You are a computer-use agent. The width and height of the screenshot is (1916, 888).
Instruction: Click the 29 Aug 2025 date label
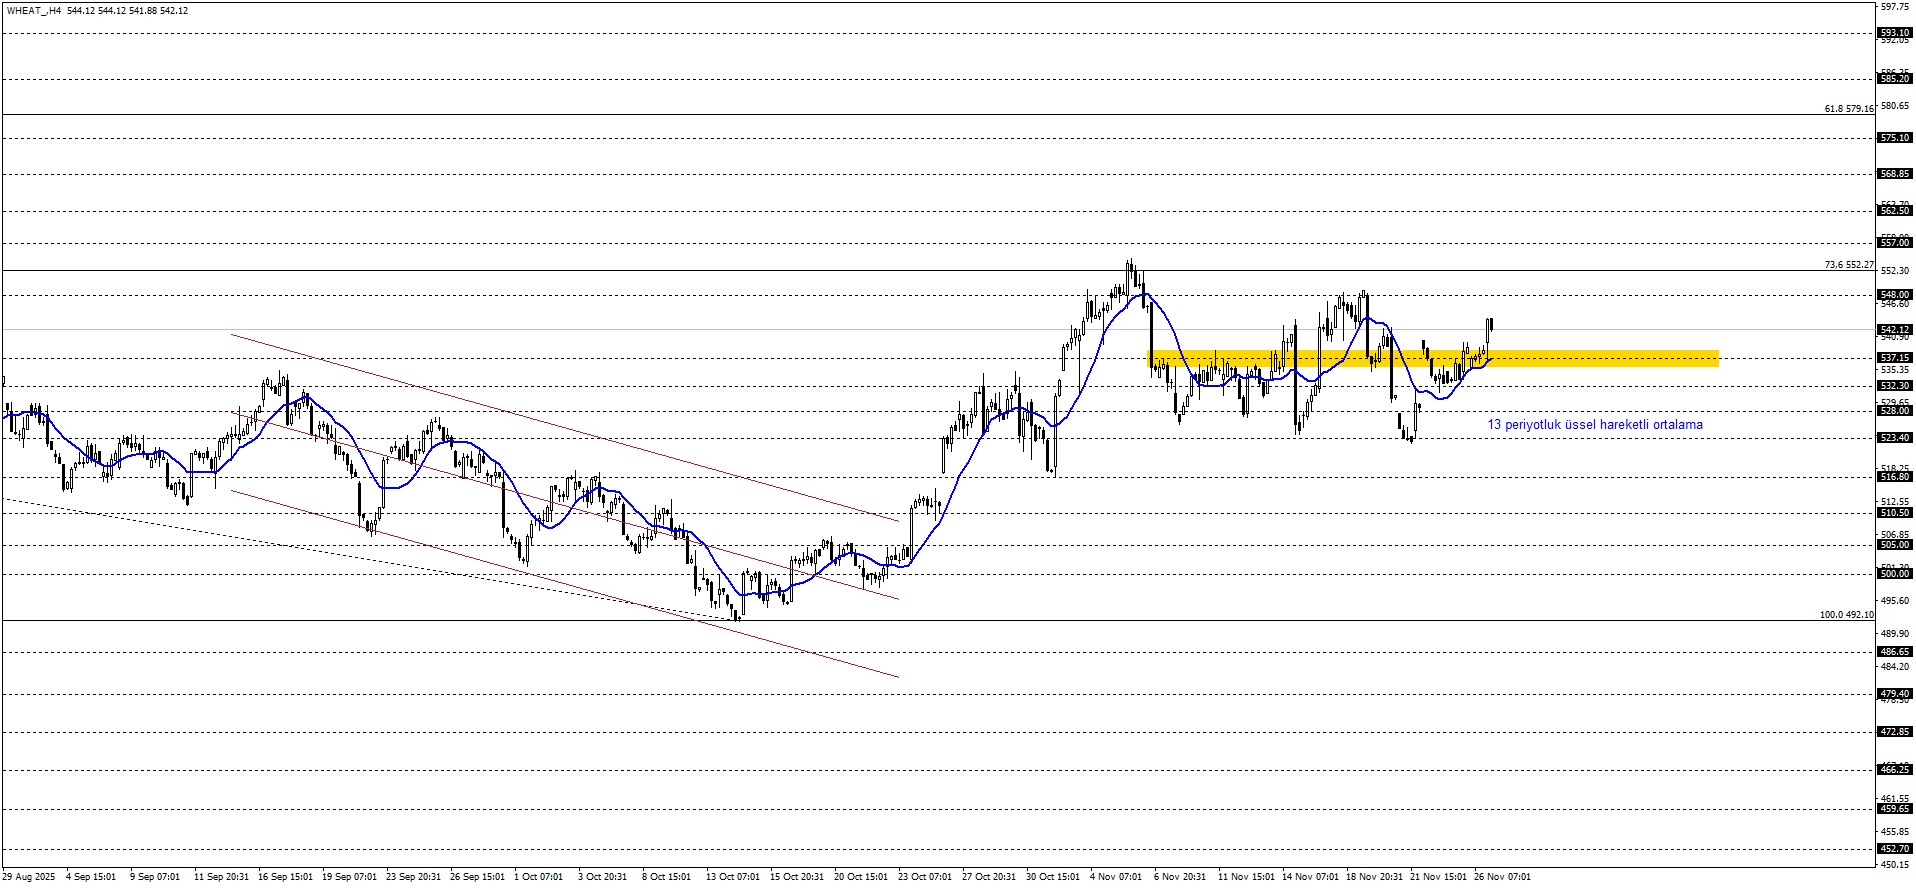pos(29,877)
